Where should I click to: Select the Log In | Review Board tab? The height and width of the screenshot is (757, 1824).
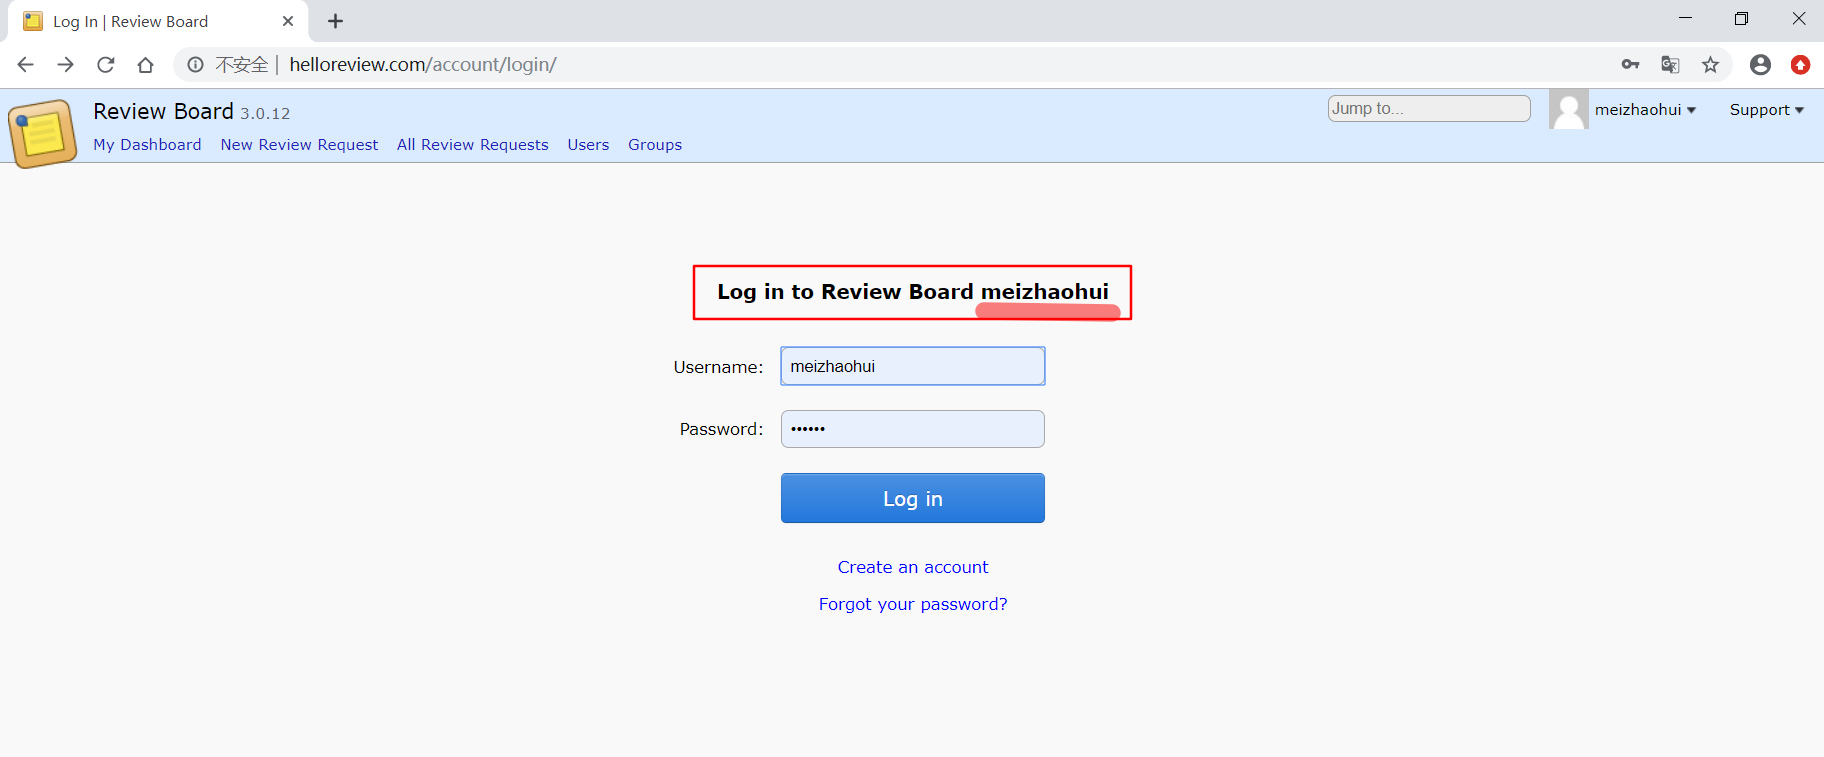click(158, 22)
